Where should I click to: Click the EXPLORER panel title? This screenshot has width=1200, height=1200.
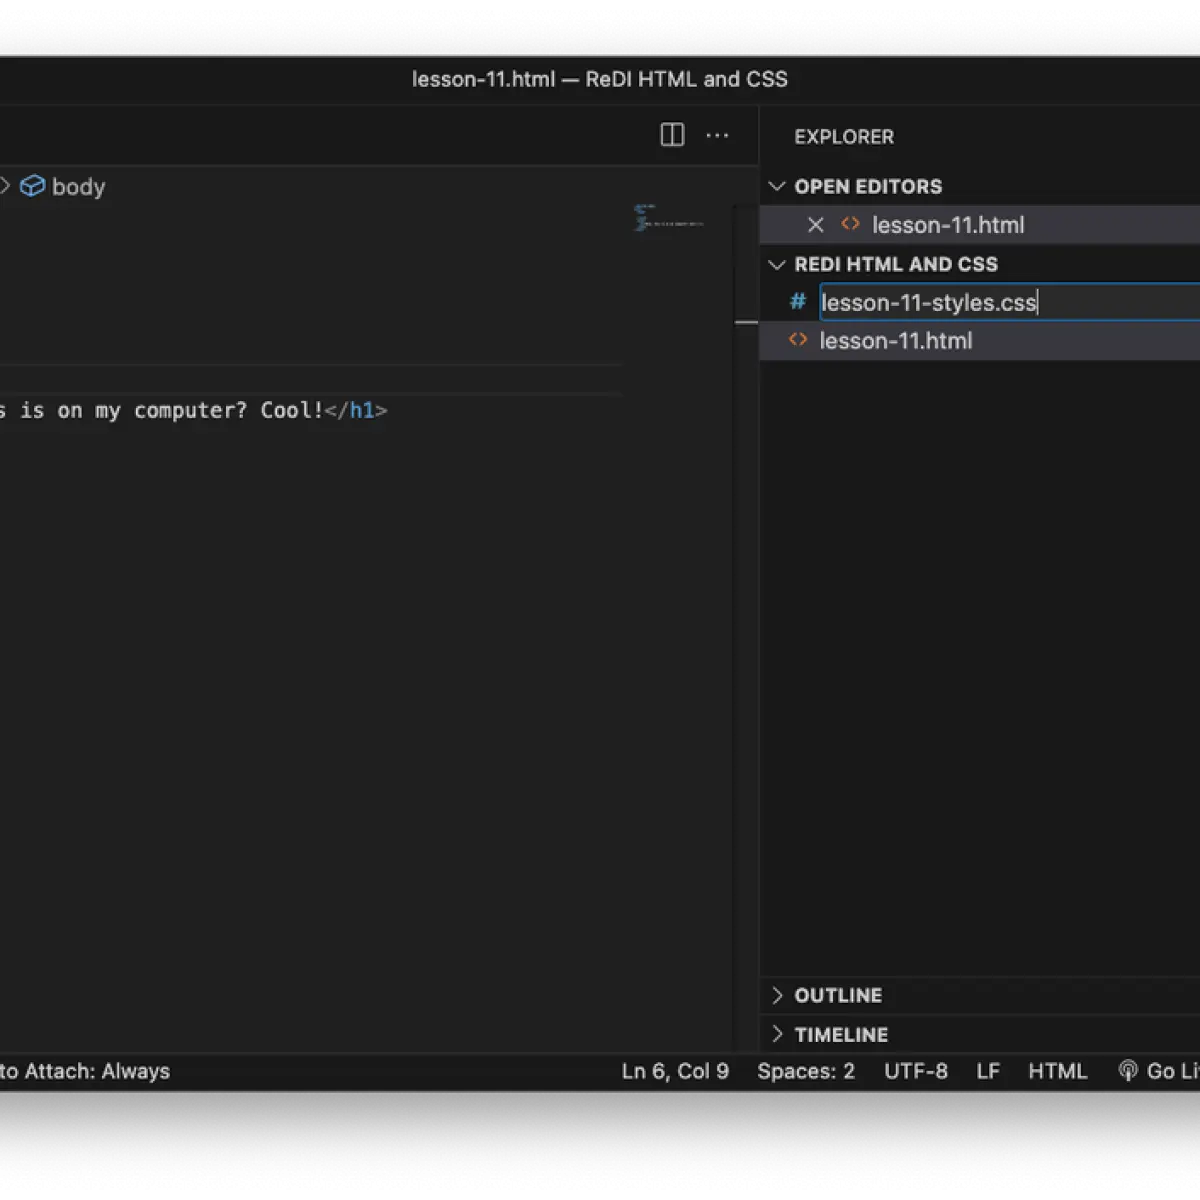(x=844, y=137)
